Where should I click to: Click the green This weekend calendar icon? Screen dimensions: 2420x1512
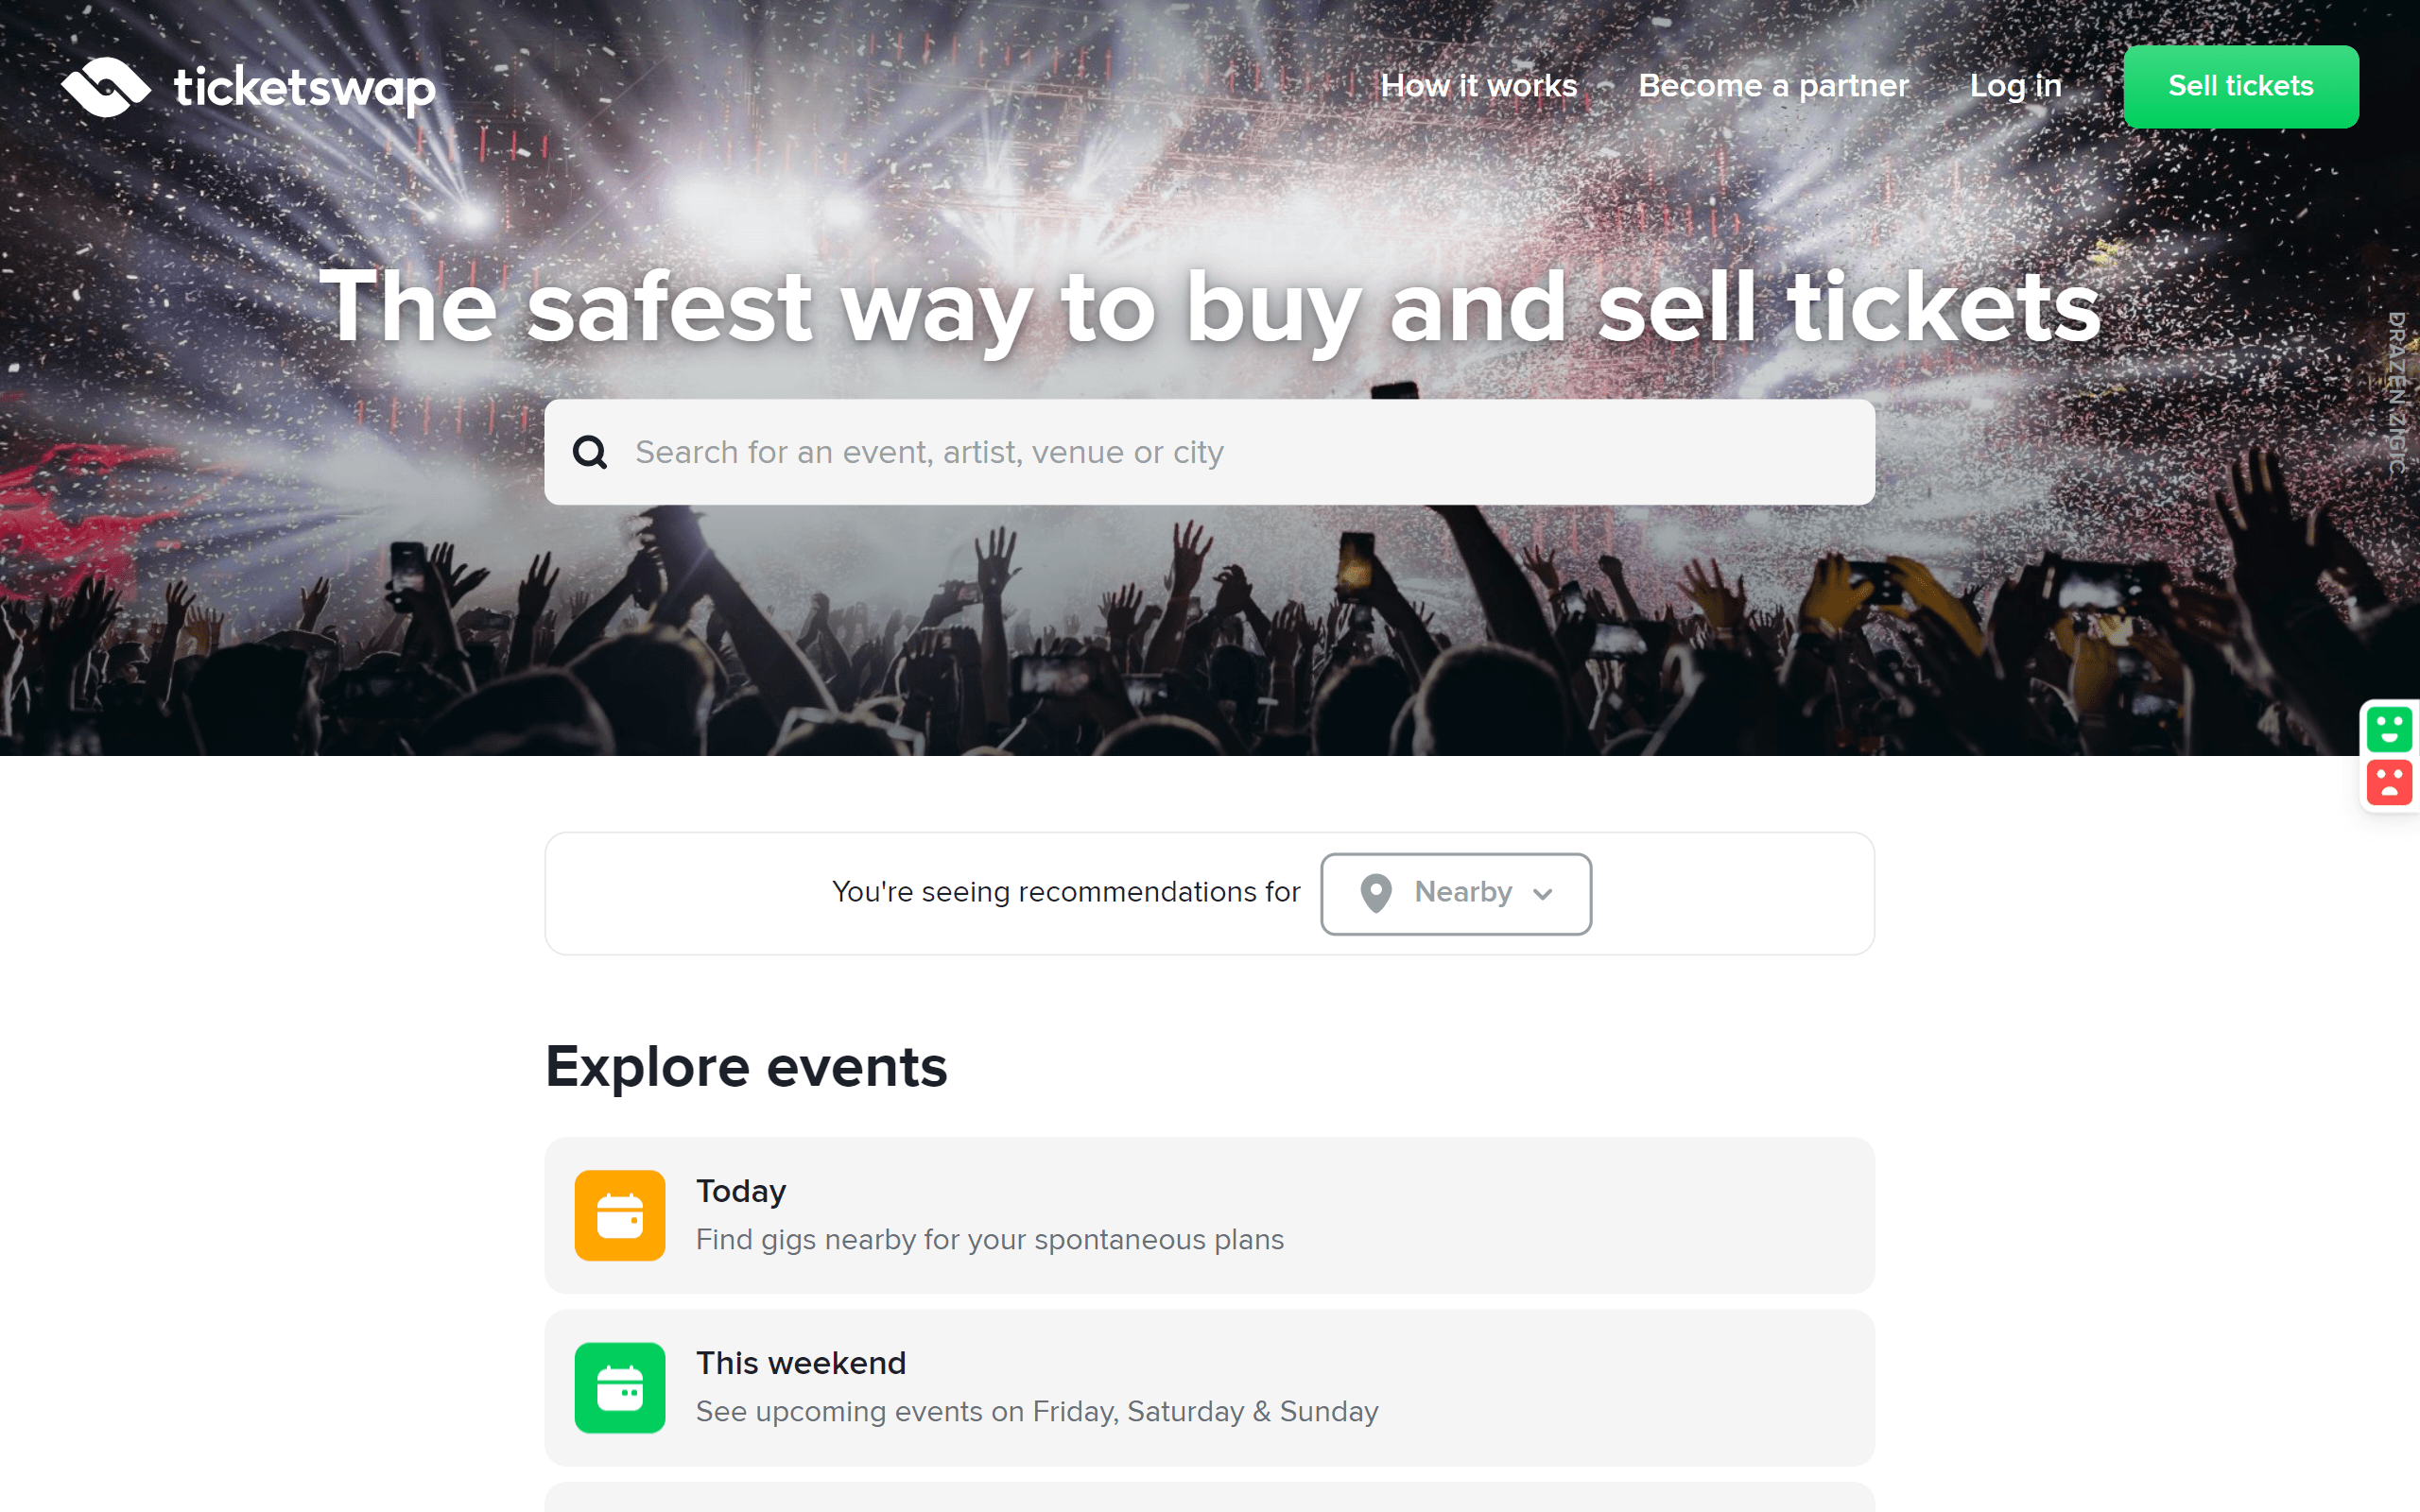click(620, 1387)
